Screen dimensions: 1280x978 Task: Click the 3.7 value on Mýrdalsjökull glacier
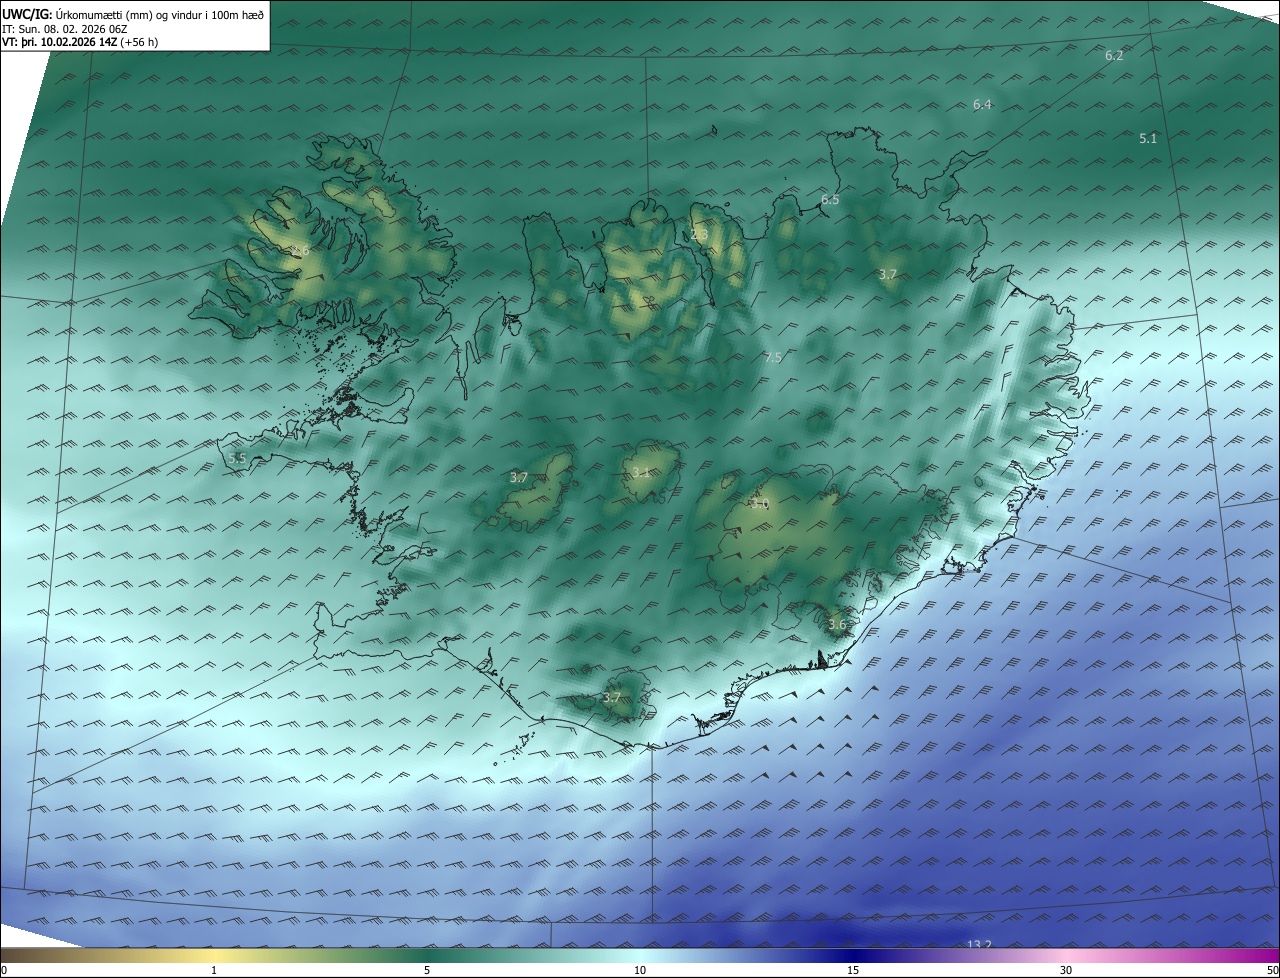[612, 698]
